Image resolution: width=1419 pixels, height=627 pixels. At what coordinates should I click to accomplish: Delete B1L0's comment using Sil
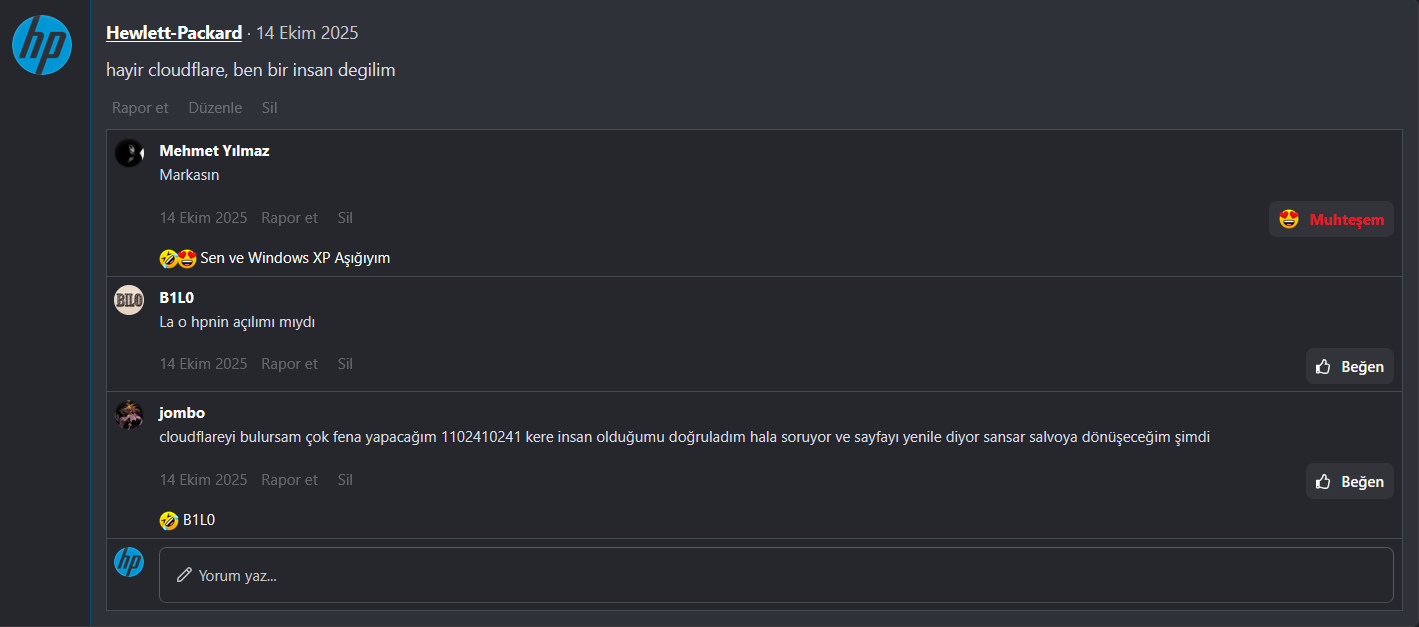click(x=345, y=364)
